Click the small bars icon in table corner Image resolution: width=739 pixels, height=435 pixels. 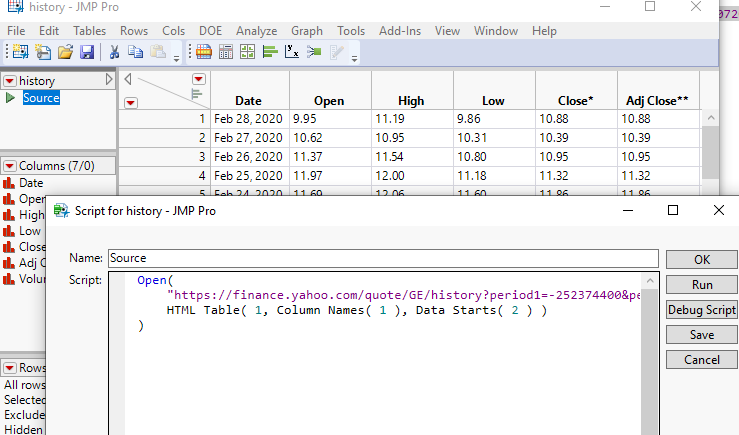(x=197, y=94)
